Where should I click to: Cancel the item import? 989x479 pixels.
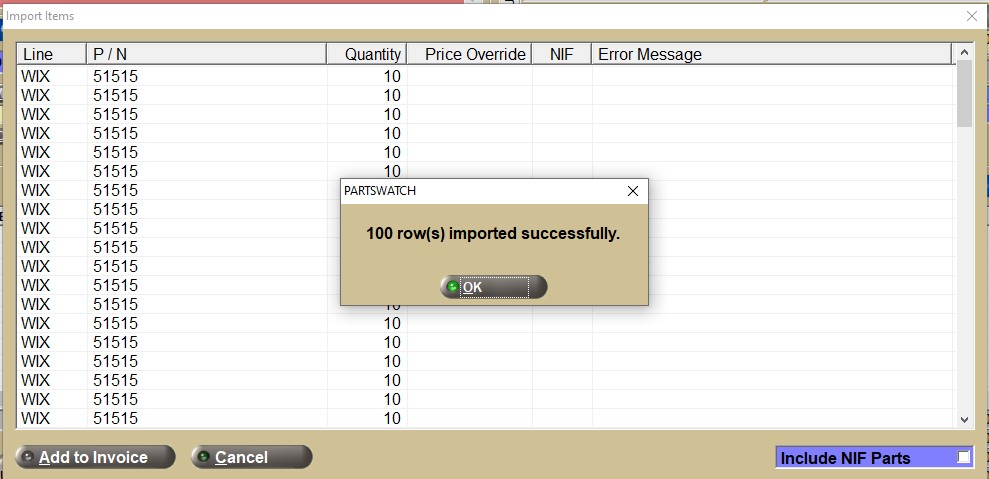click(x=251, y=457)
